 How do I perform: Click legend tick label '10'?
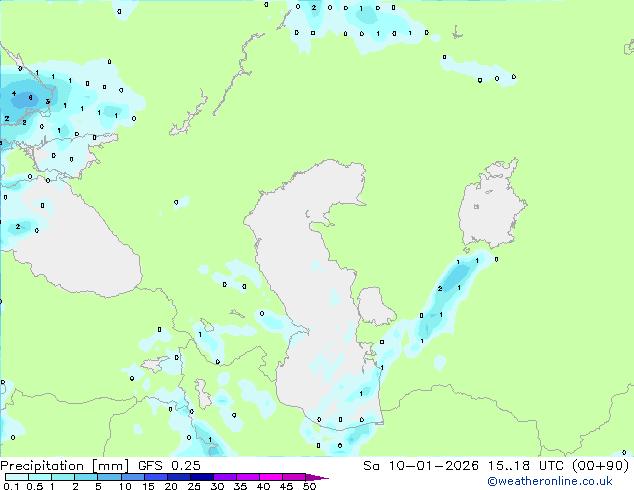coord(125,486)
